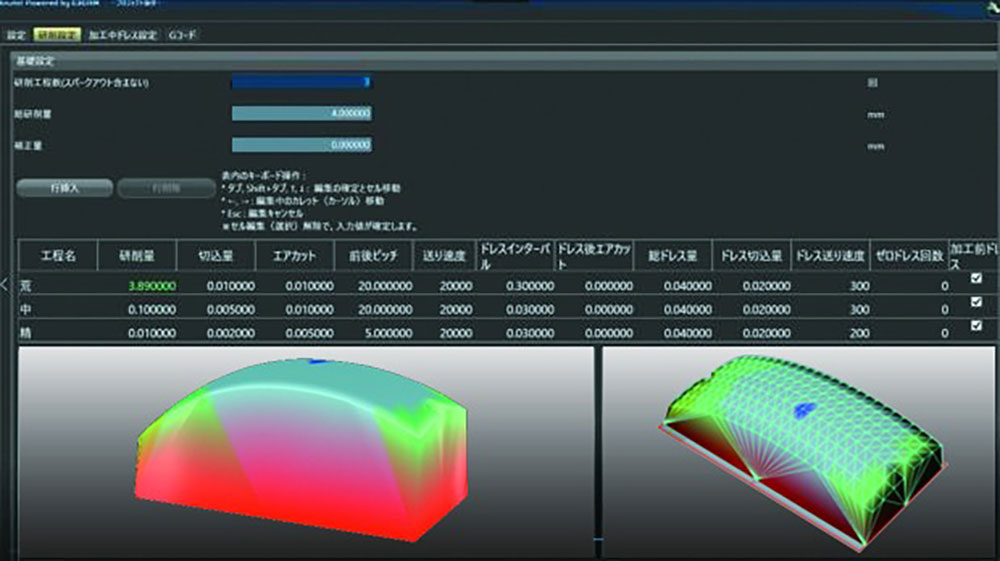
Task: Focus the 総研削量 value field
Action: tap(302, 113)
